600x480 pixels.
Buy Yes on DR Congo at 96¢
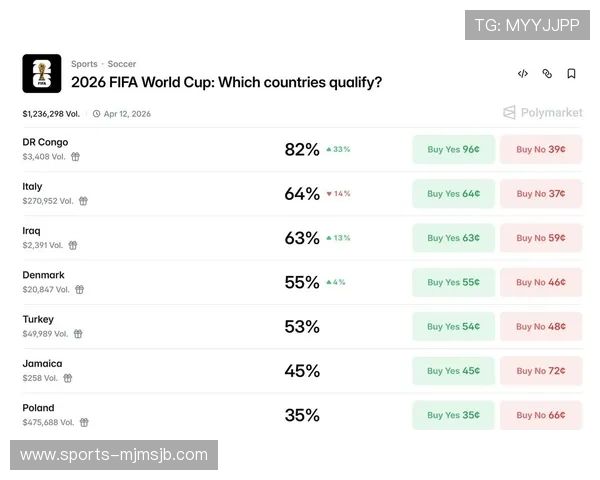click(453, 150)
